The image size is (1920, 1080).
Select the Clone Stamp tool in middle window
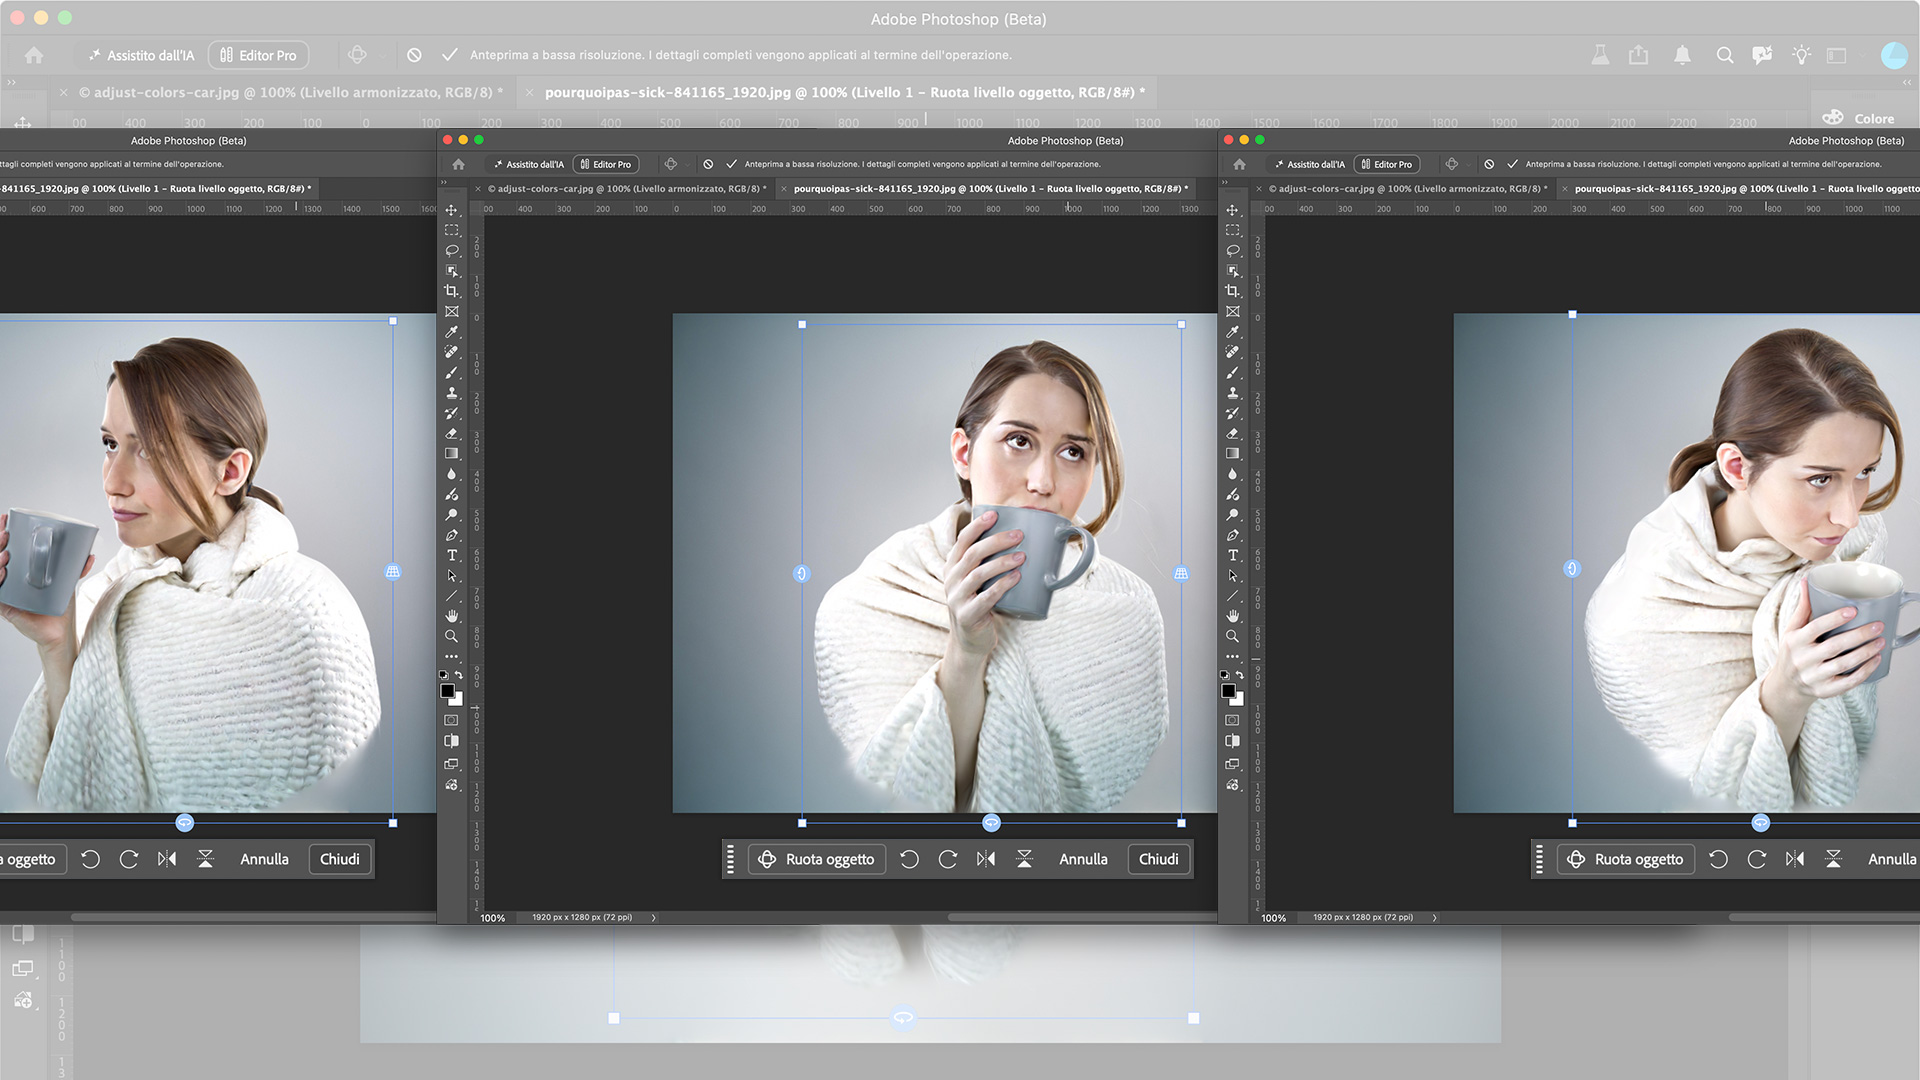point(451,393)
